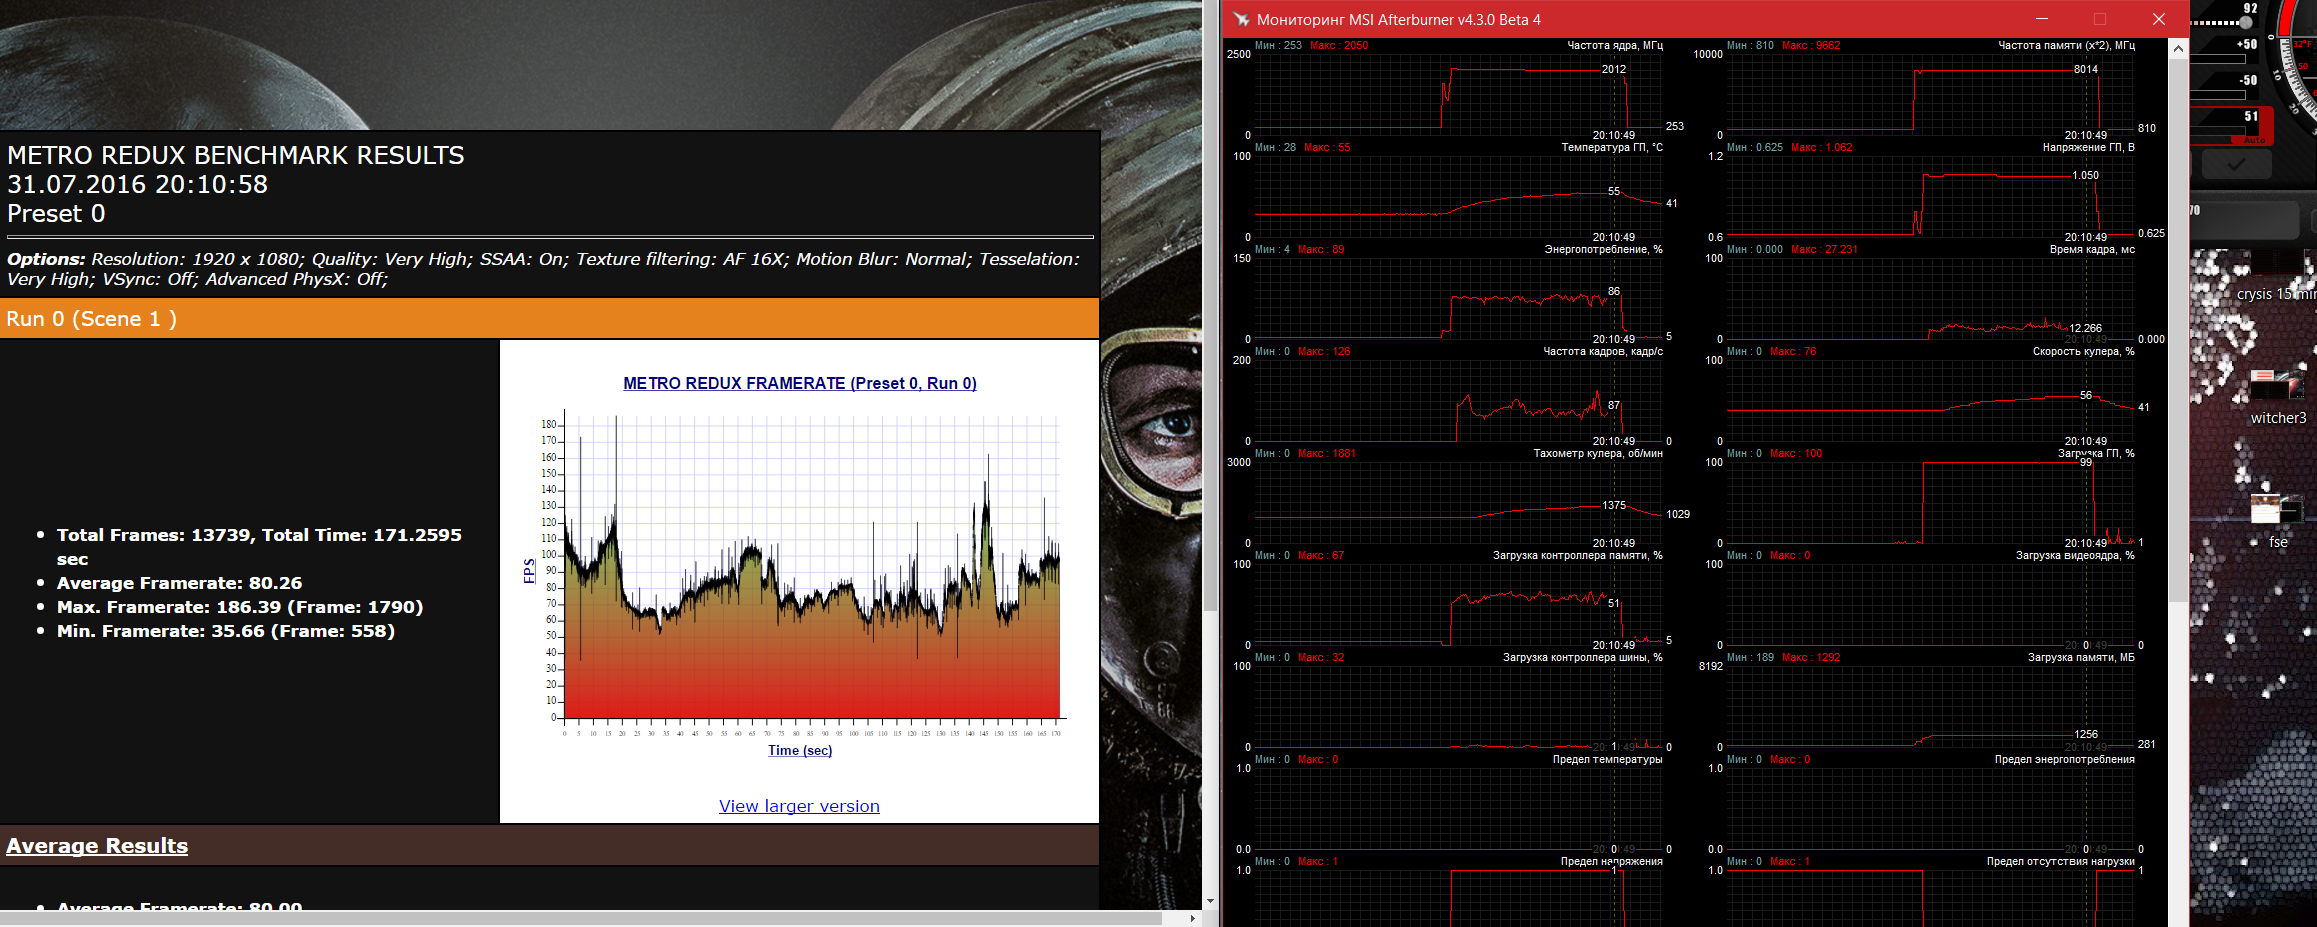
Task: Close the MSI Afterburner monitoring window
Action: point(2159,19)
